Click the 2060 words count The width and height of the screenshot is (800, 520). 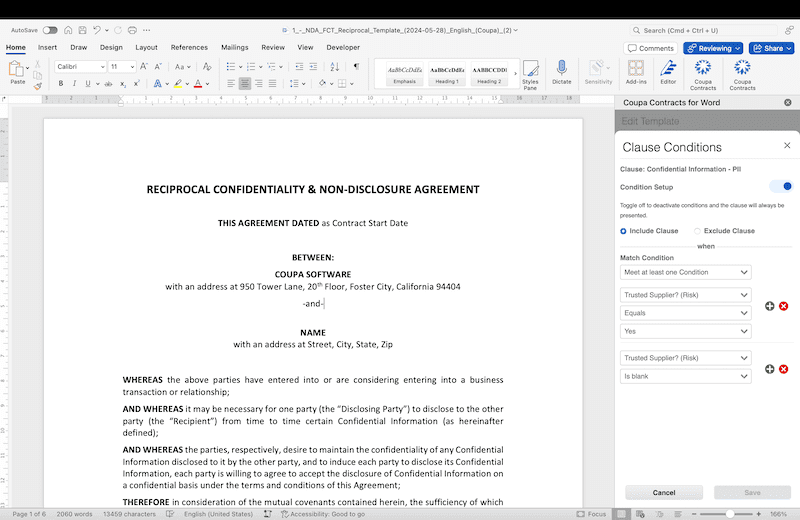[x=74, y=514]
